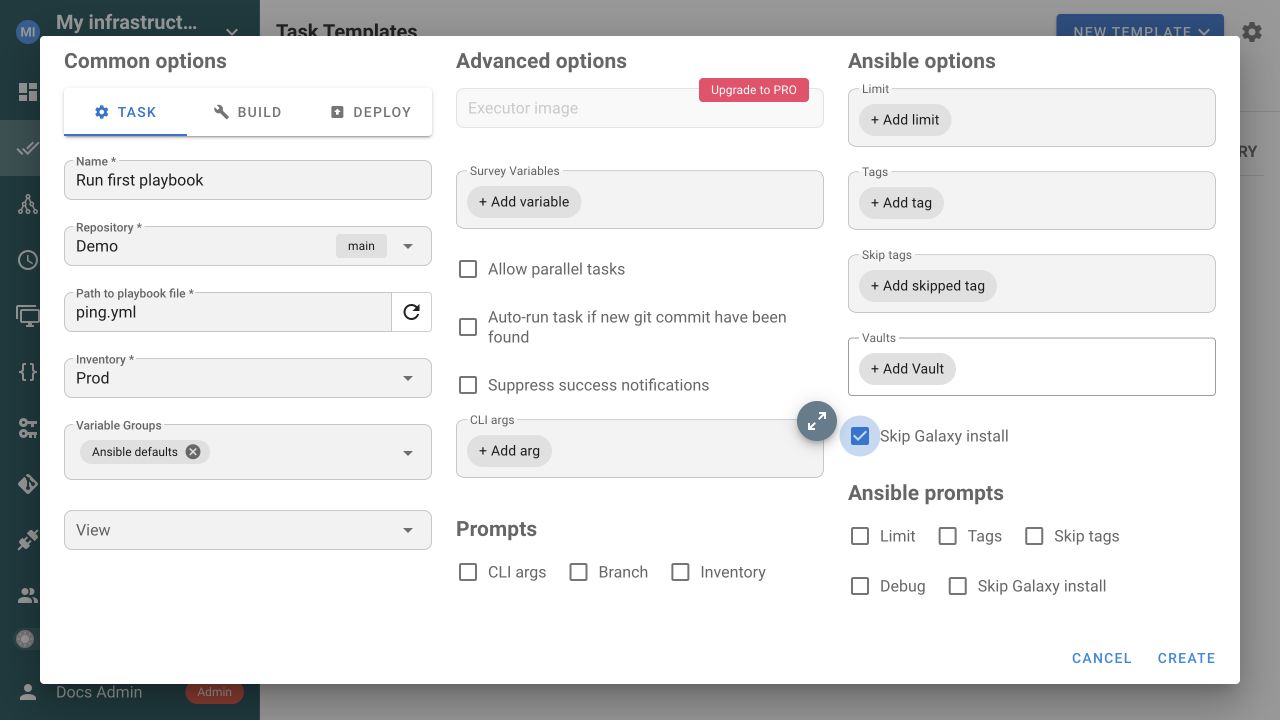Open the Team people icon in sidebar

click(x=28, y=596)
